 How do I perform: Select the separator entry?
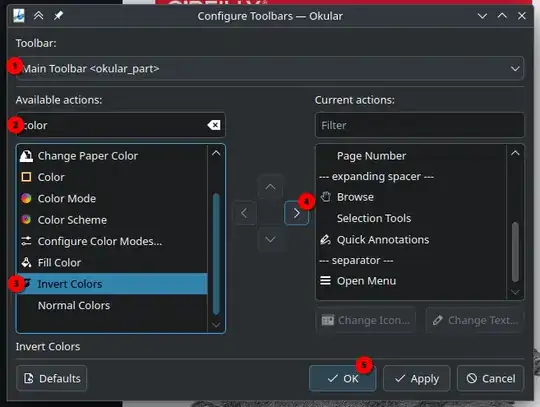[x=412, y=261]
